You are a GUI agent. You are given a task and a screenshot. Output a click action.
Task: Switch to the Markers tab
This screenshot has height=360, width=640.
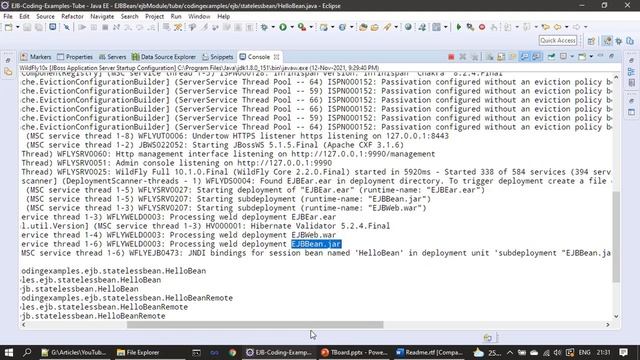[36, 57]
